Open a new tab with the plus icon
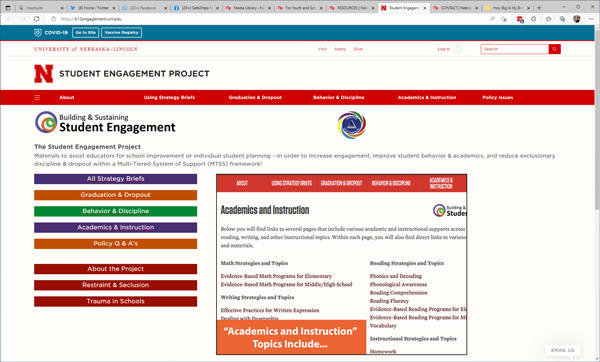The image size is (600, 362). (x=539, y=8)
